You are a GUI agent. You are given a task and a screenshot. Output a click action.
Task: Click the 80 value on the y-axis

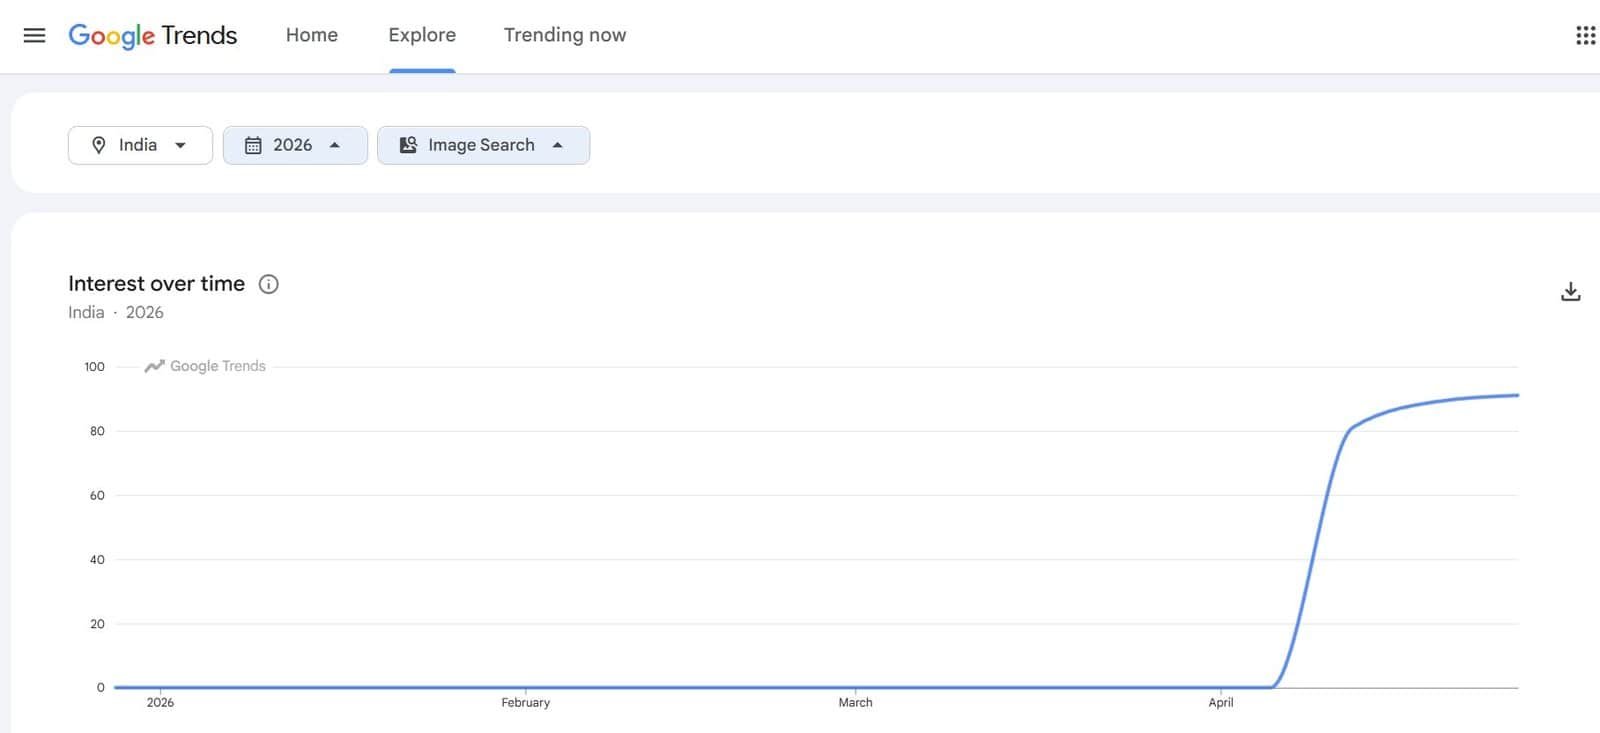(97, 431)
